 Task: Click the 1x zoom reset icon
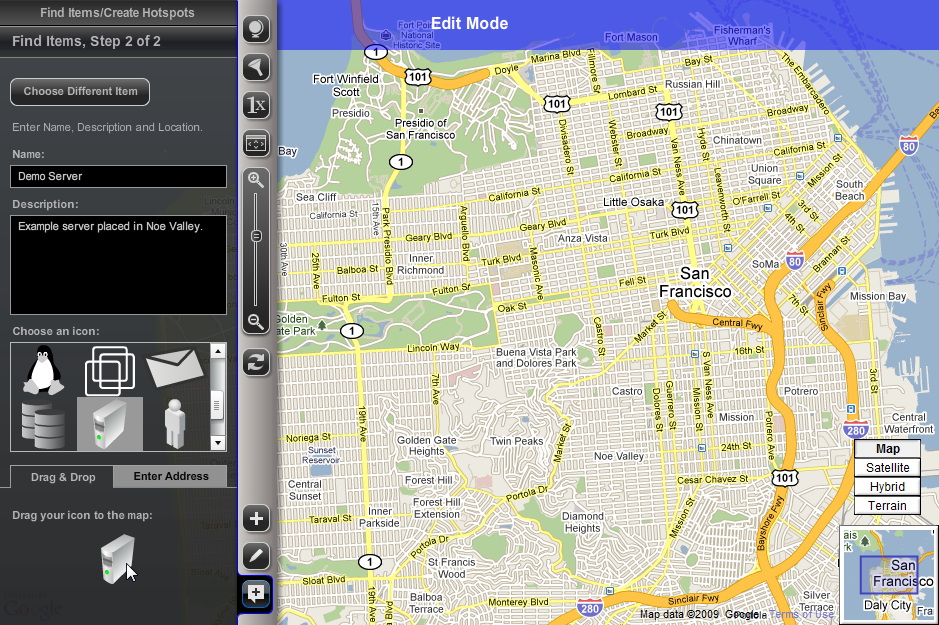[257, 105]
